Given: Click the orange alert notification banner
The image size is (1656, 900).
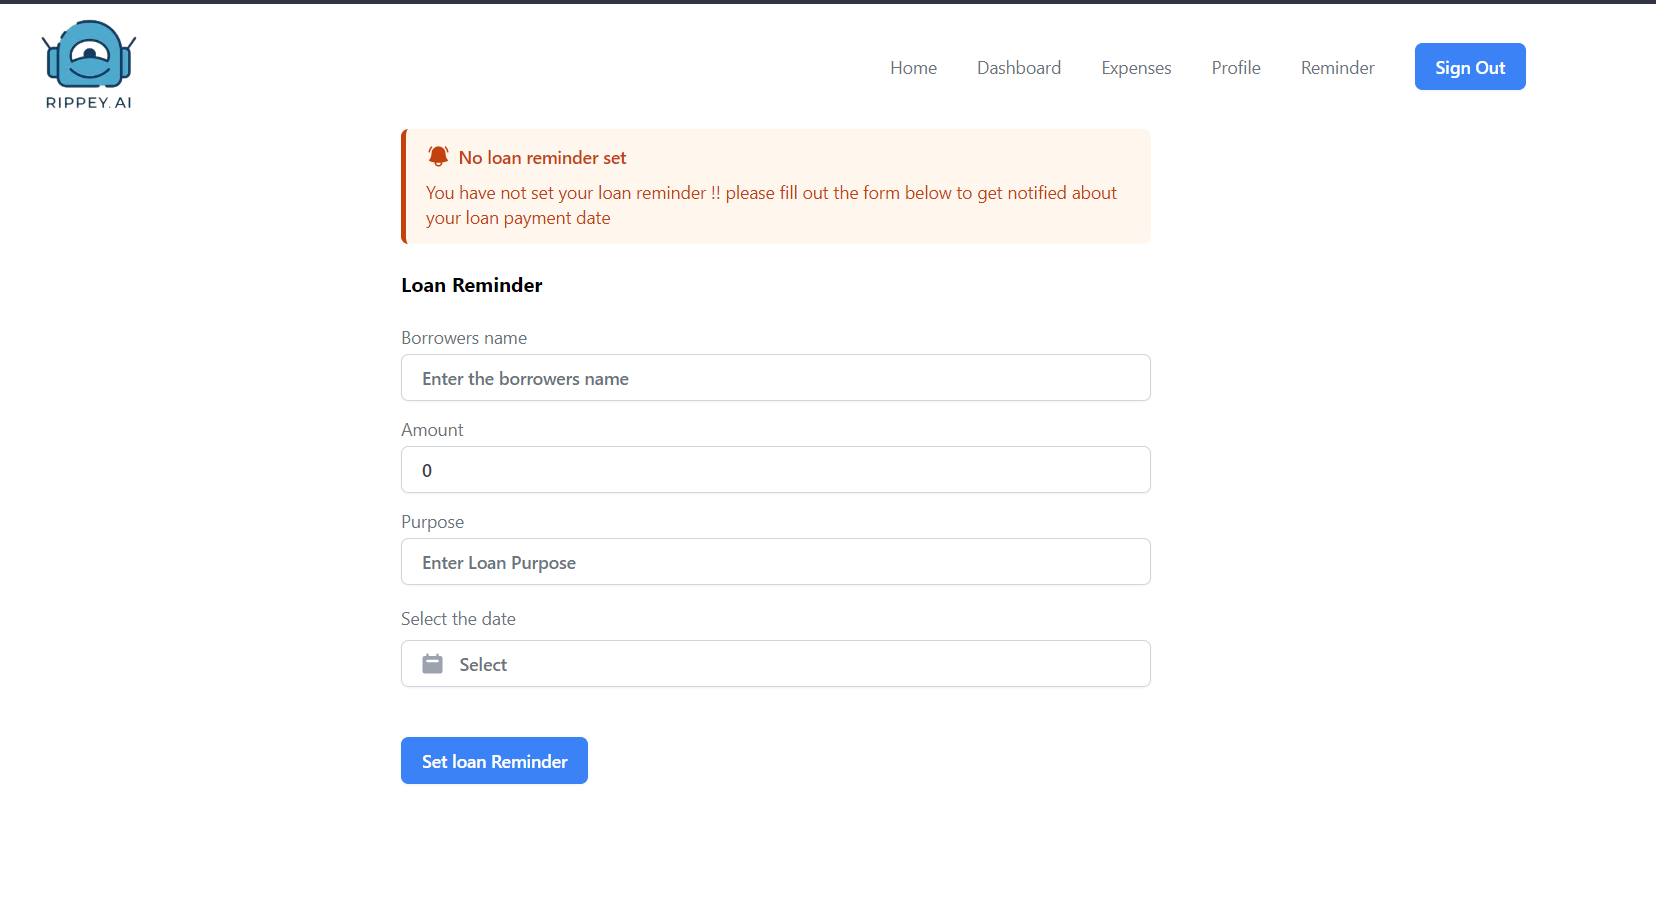Looking at the screenshot, I should coord(775,186).
